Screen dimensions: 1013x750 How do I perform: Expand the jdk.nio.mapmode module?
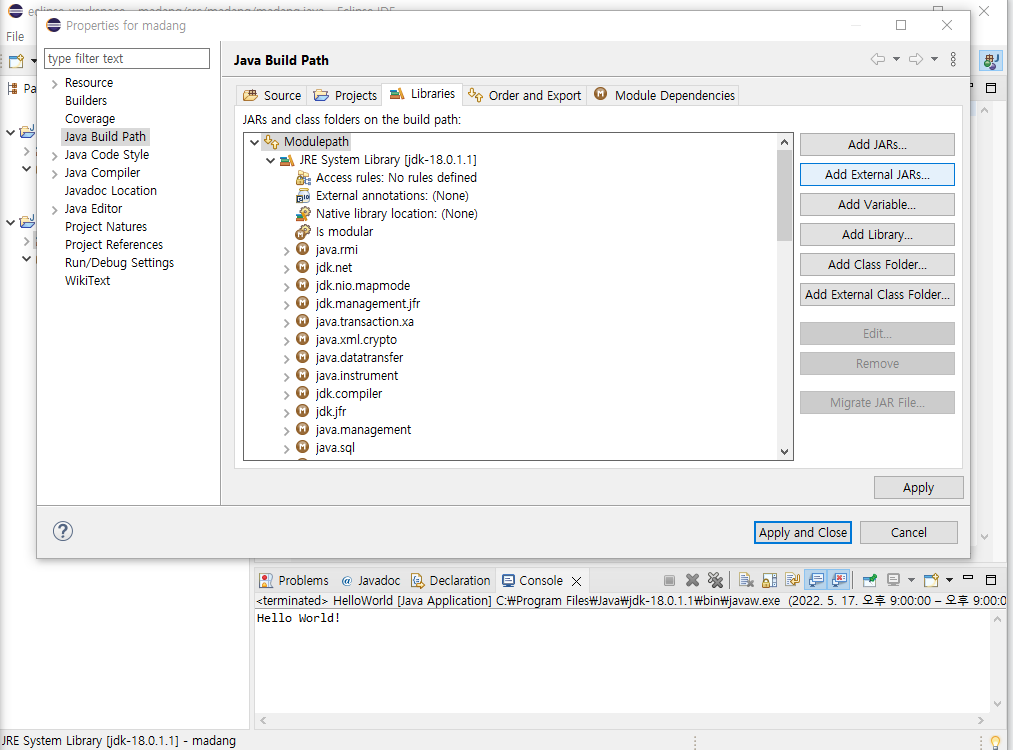coord(286,286)
